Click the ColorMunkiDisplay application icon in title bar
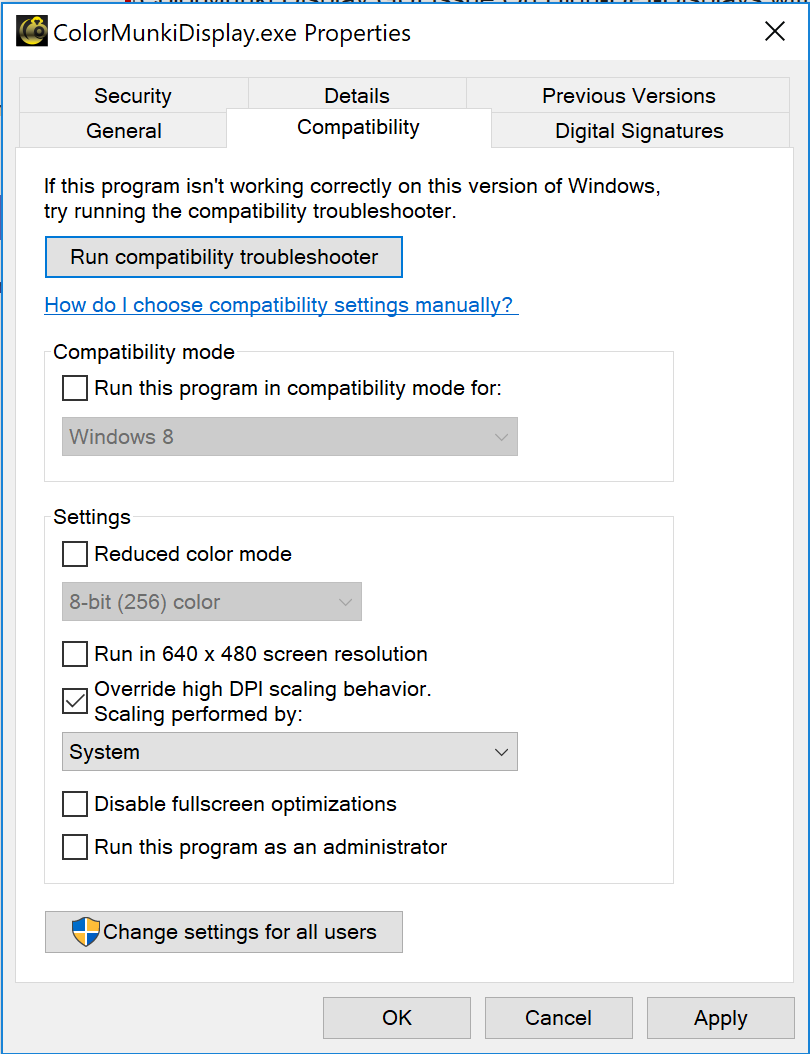Image resolution: width=810 pixels, height=1054 pixels. point(31,31)
